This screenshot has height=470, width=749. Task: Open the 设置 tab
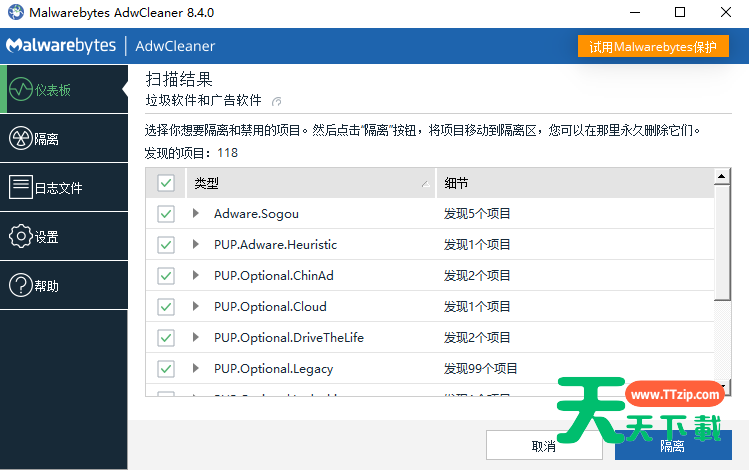(x=64, y=236)
